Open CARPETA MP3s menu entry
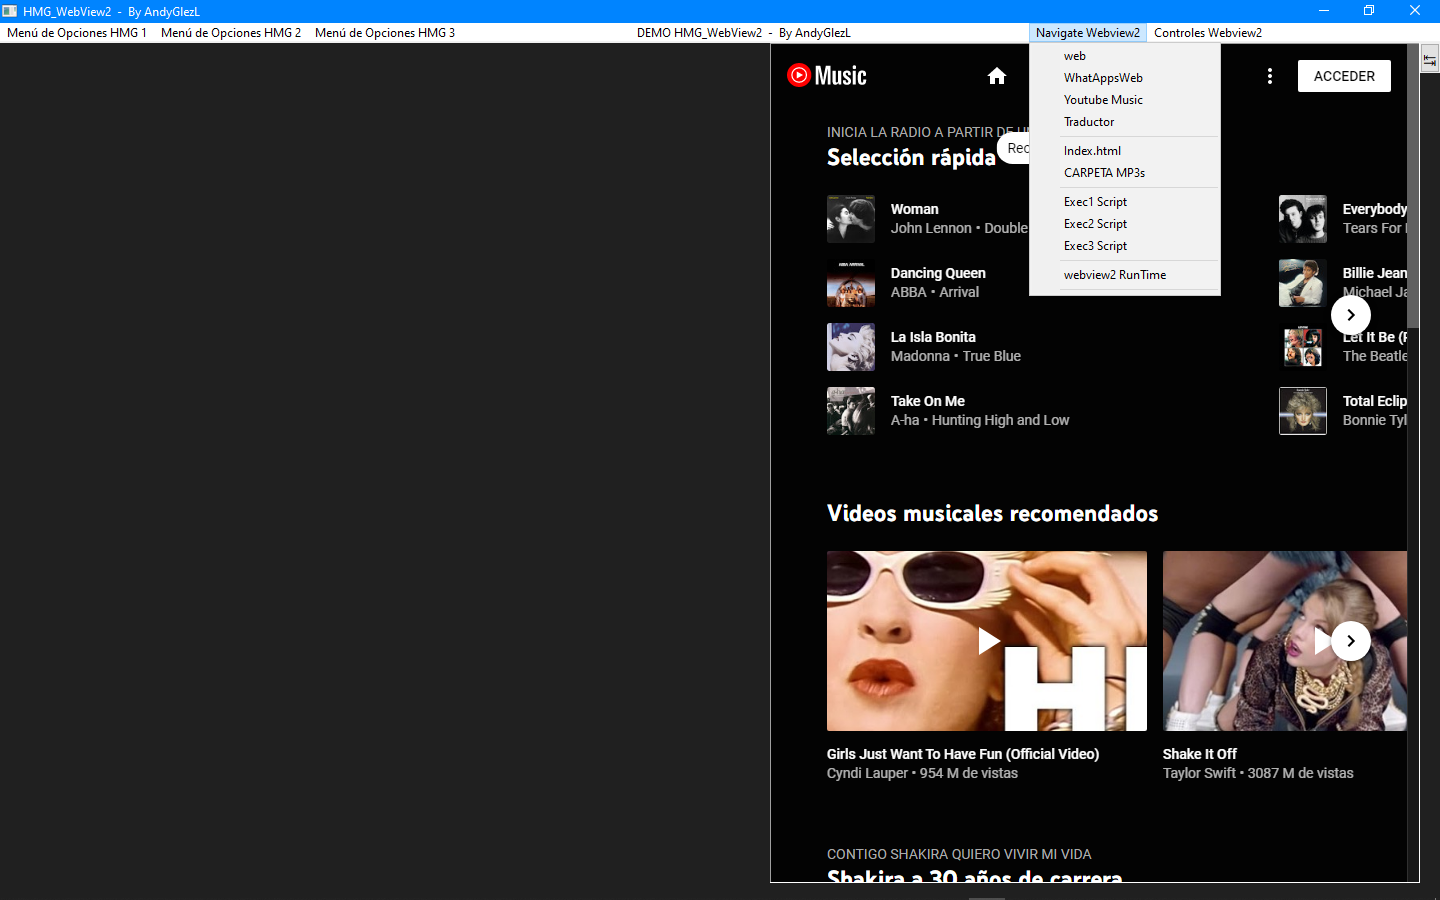 1103,172
